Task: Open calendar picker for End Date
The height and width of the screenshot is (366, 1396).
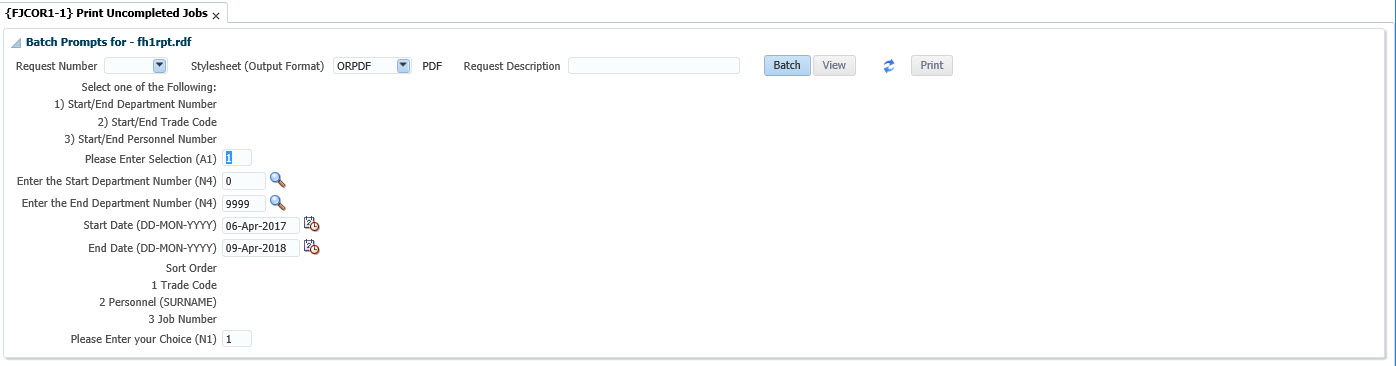Action: pos(311,246)
